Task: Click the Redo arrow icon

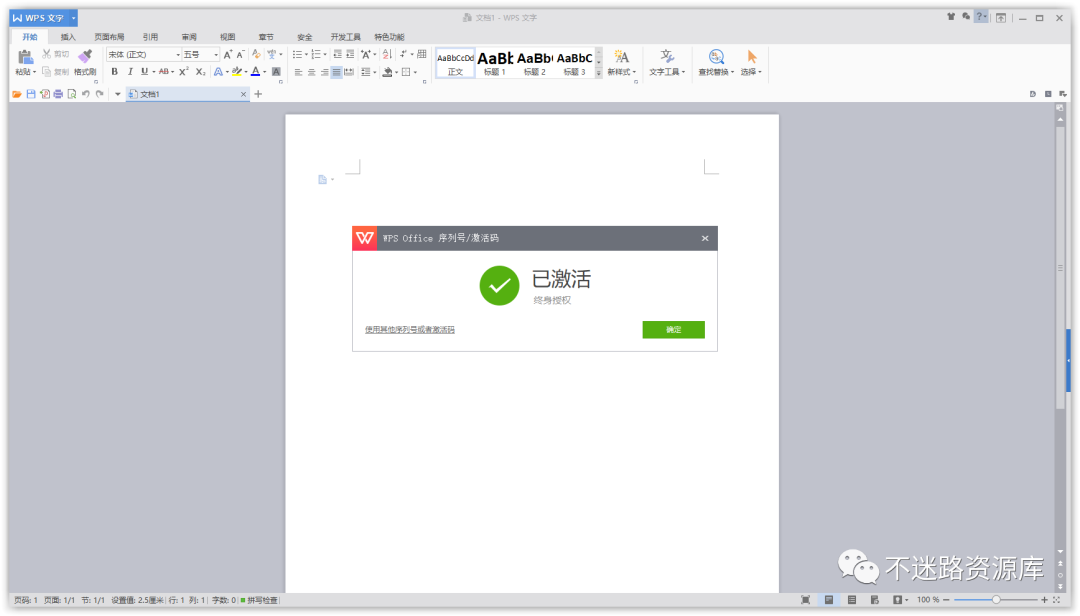Action: [100, 94]
